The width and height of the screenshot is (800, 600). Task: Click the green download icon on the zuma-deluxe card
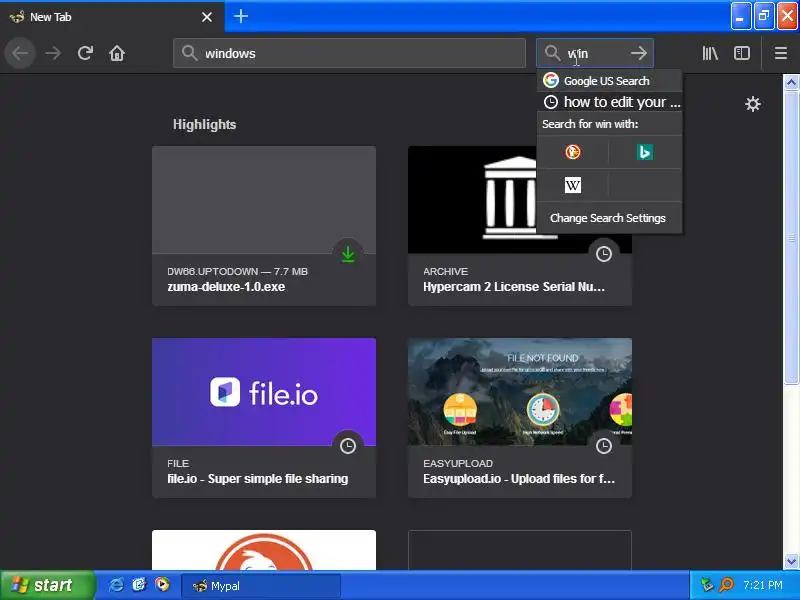[348, 254]
